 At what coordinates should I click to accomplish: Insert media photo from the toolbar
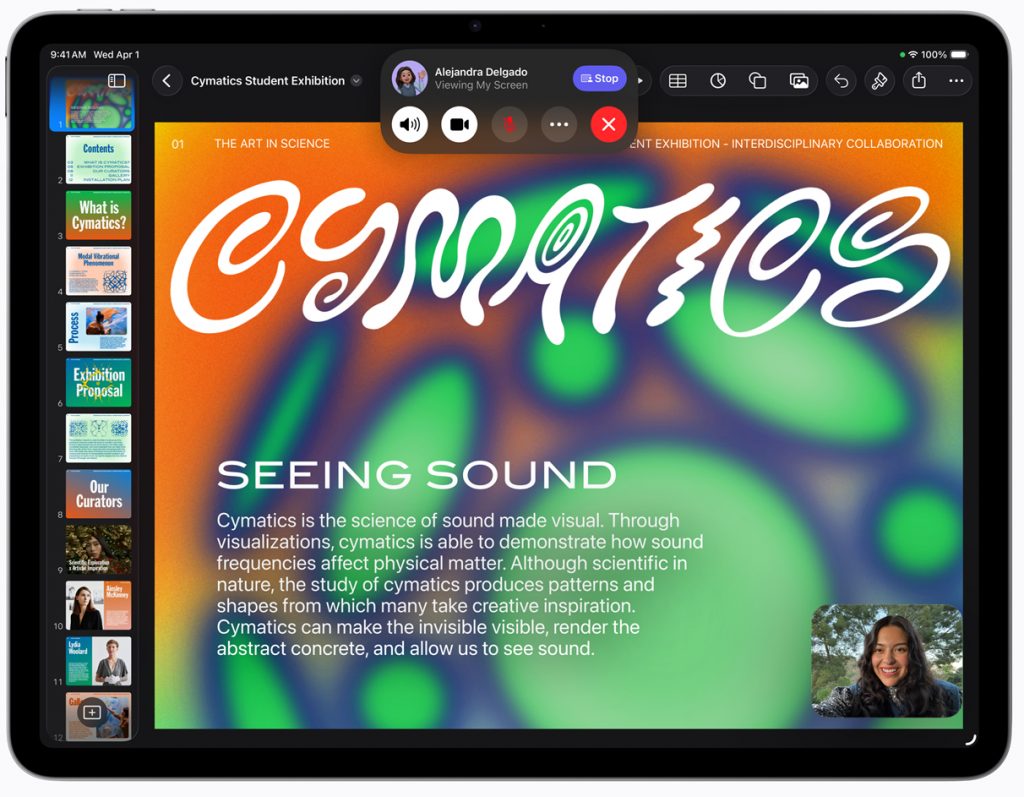point(799,81)
